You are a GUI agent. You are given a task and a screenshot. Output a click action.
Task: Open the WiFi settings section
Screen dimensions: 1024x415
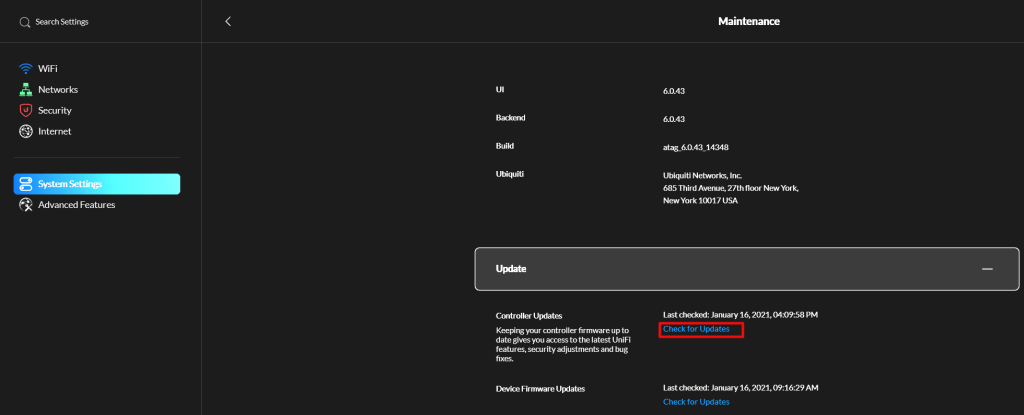point(50,68)
